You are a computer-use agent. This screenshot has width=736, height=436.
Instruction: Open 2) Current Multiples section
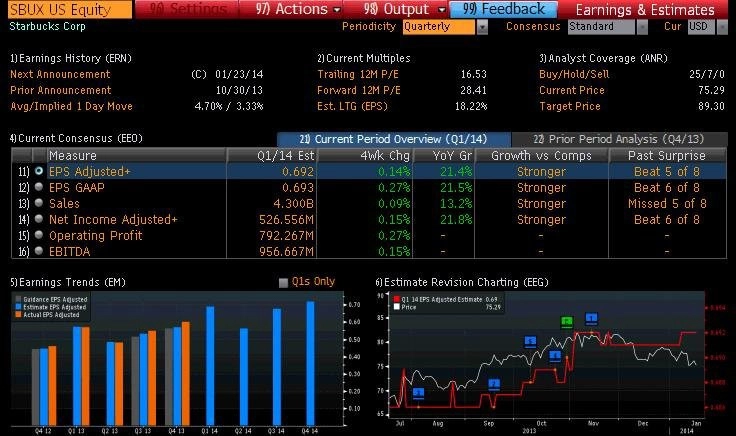tap(364, 58)
